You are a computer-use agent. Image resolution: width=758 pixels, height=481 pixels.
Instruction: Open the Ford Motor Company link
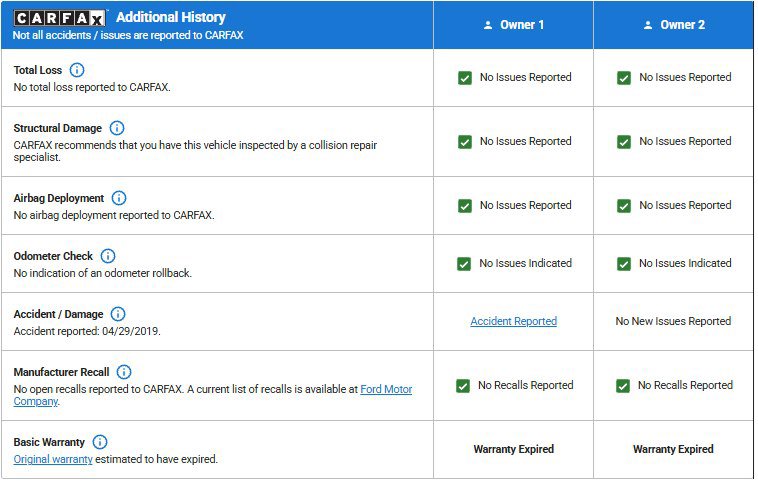click(x=386, y=390)
